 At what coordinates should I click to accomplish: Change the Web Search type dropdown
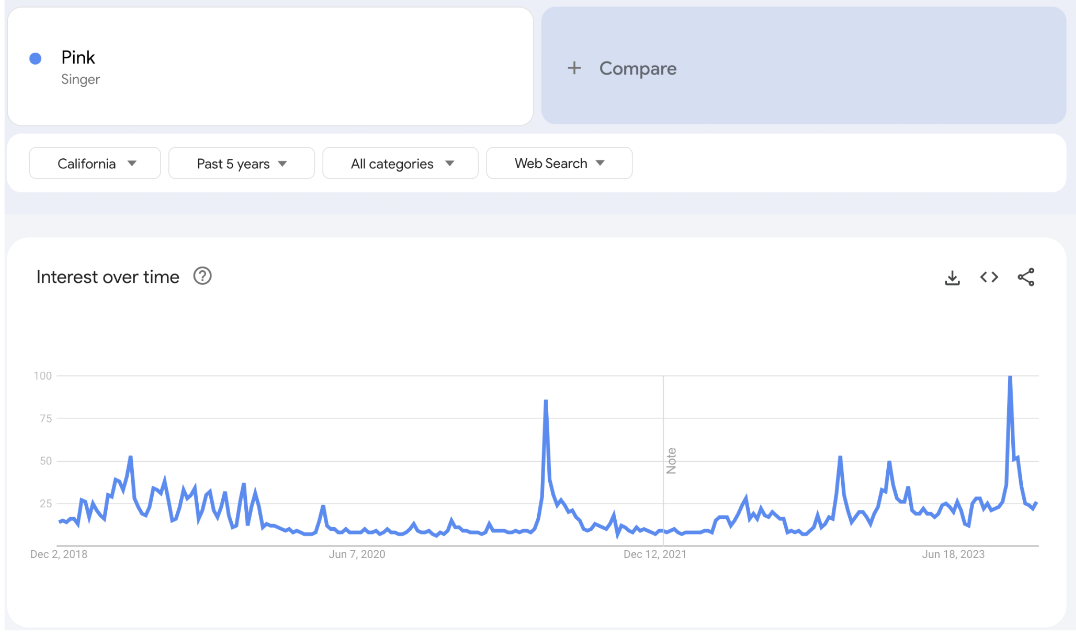coord(559,164)
